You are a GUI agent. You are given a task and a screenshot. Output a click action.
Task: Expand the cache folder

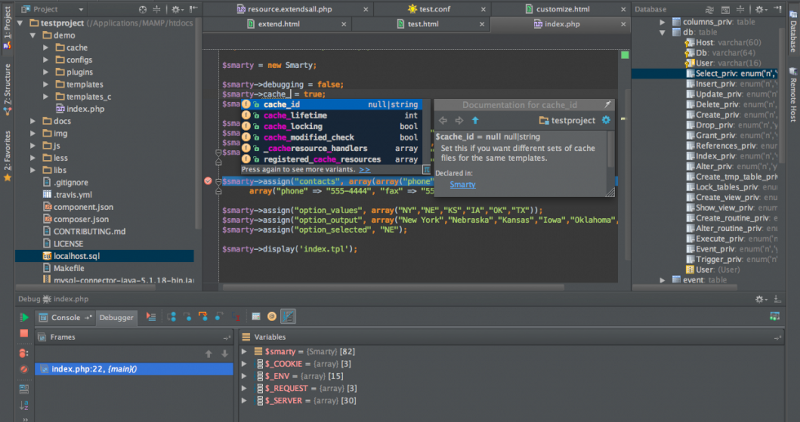coord(45,47)
